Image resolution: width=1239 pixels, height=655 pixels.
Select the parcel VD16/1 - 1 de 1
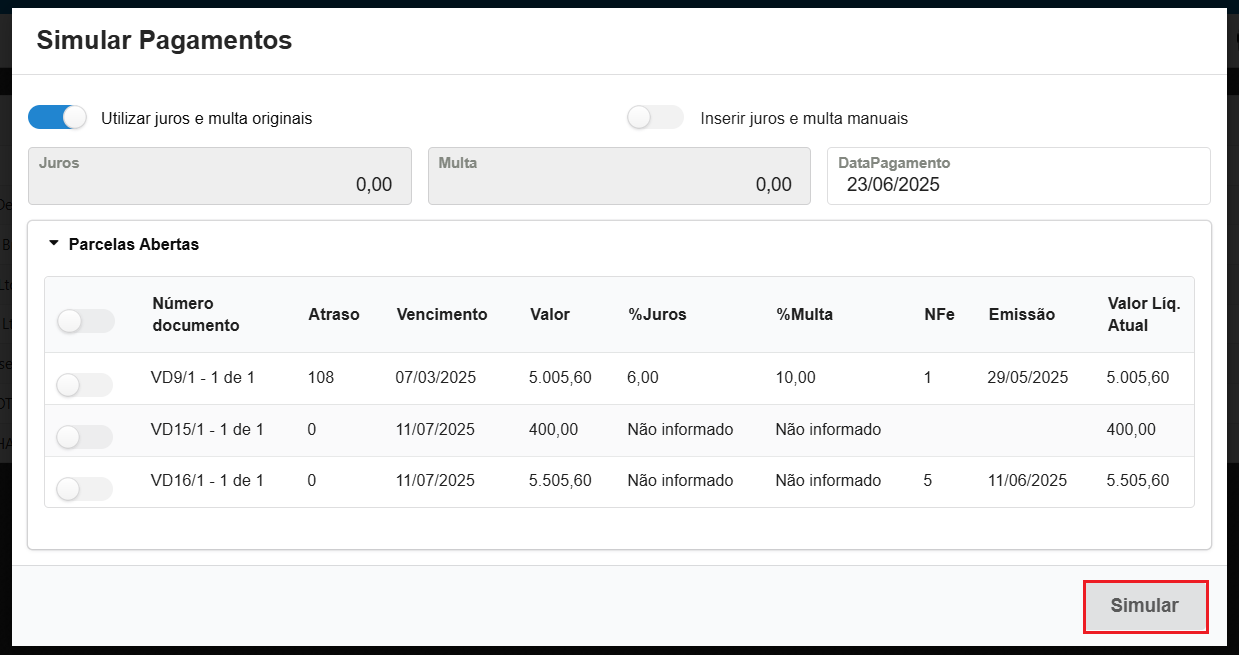83,488
